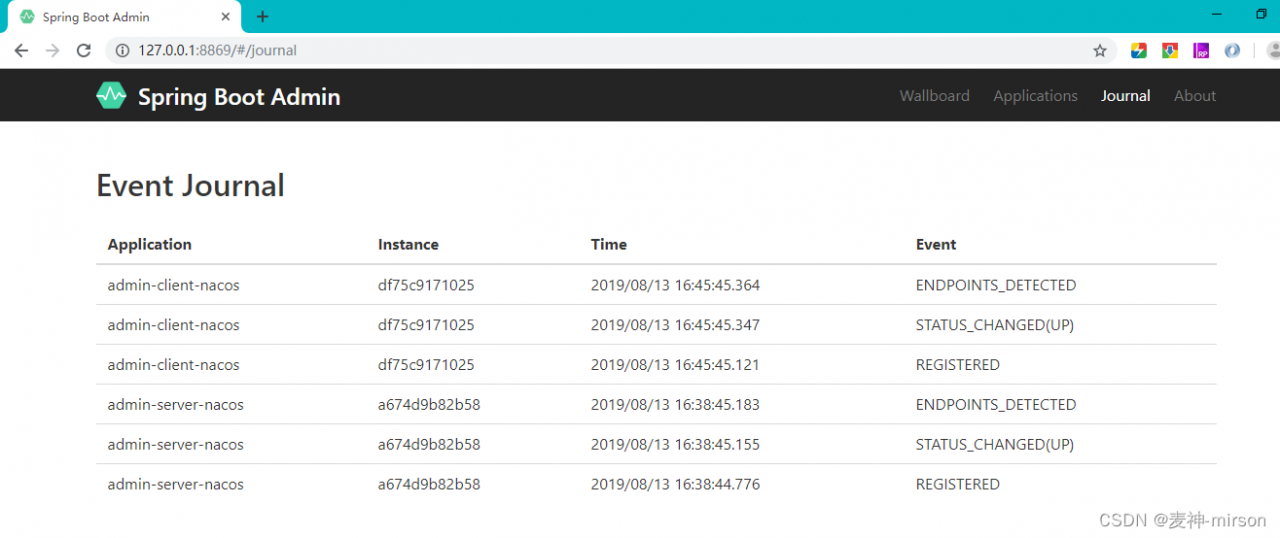Click the blue round extension icon
This screenshot has width=1280, height=538.
1232,51
